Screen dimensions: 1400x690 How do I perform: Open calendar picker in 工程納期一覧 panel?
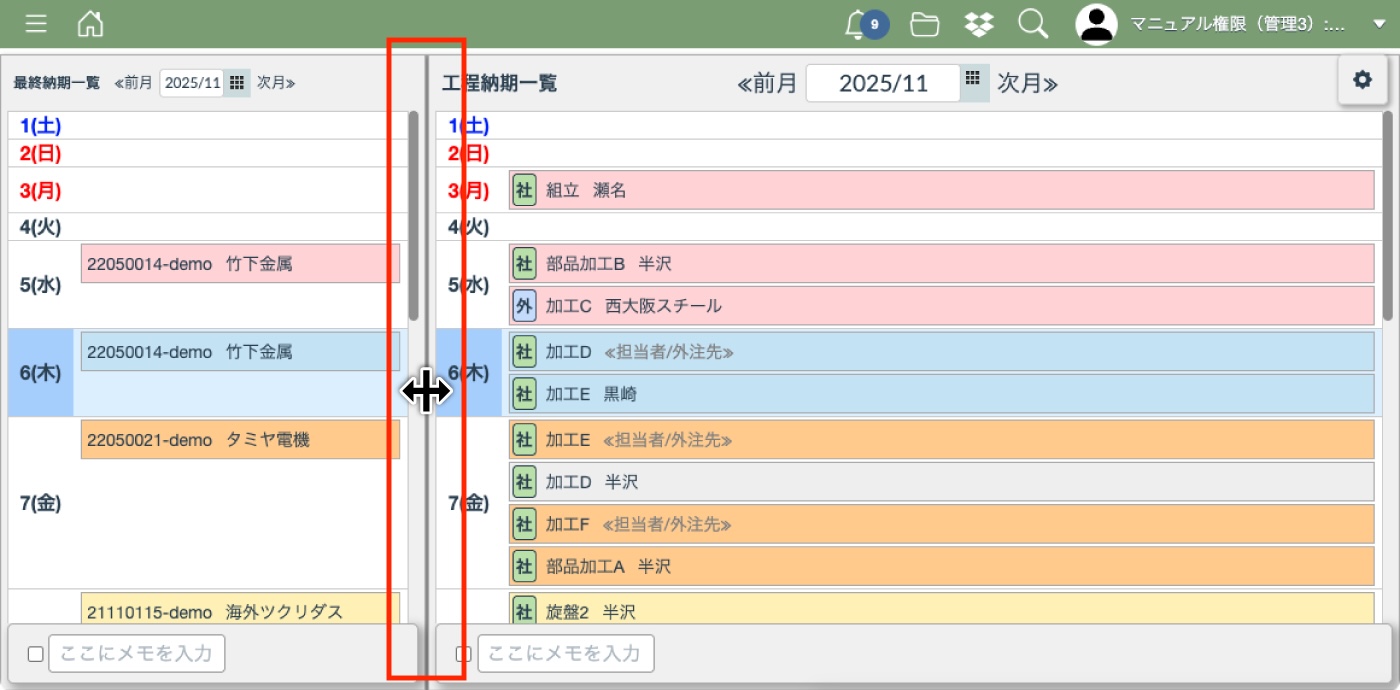point(974,82)
